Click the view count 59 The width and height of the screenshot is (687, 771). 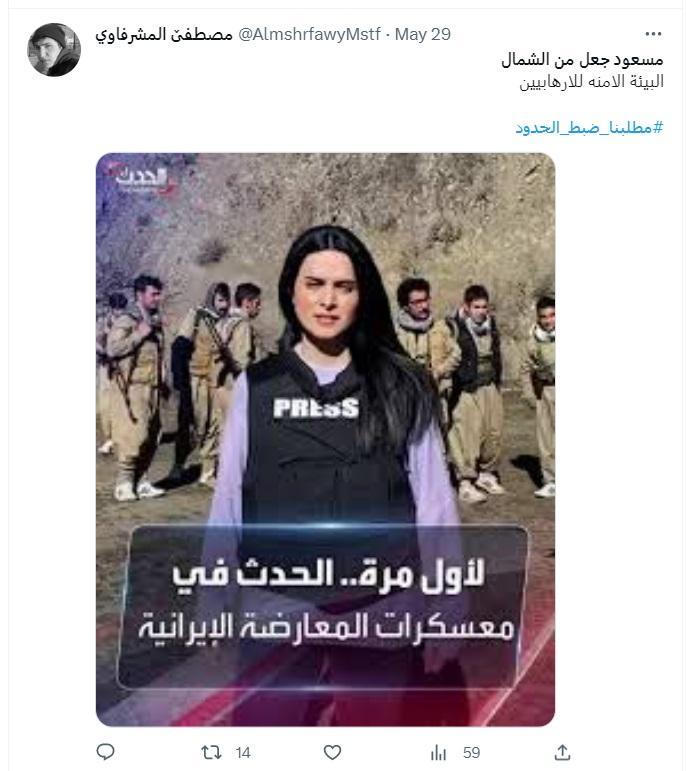471,753
